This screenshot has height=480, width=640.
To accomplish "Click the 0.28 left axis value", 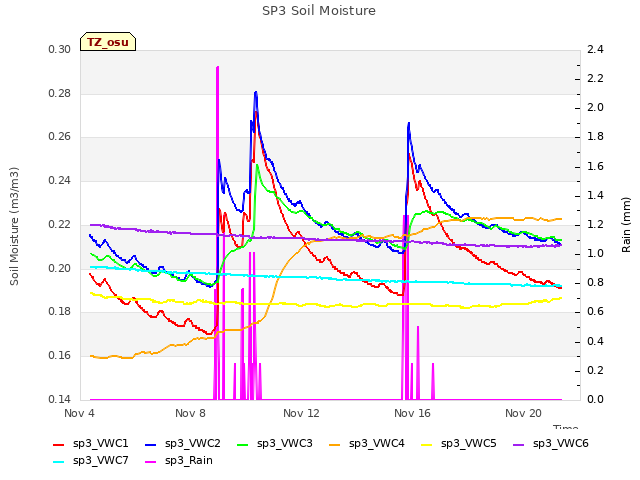I will click(60, 93).
